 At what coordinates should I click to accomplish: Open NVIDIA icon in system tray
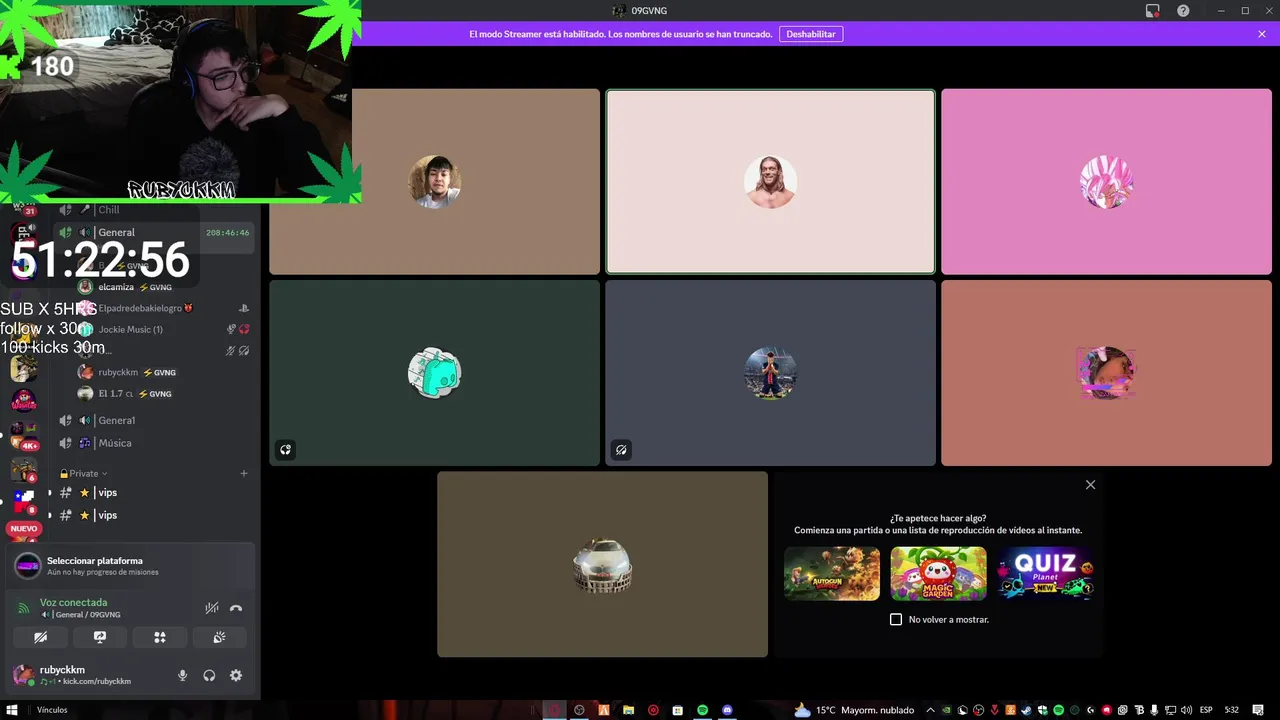946,710
